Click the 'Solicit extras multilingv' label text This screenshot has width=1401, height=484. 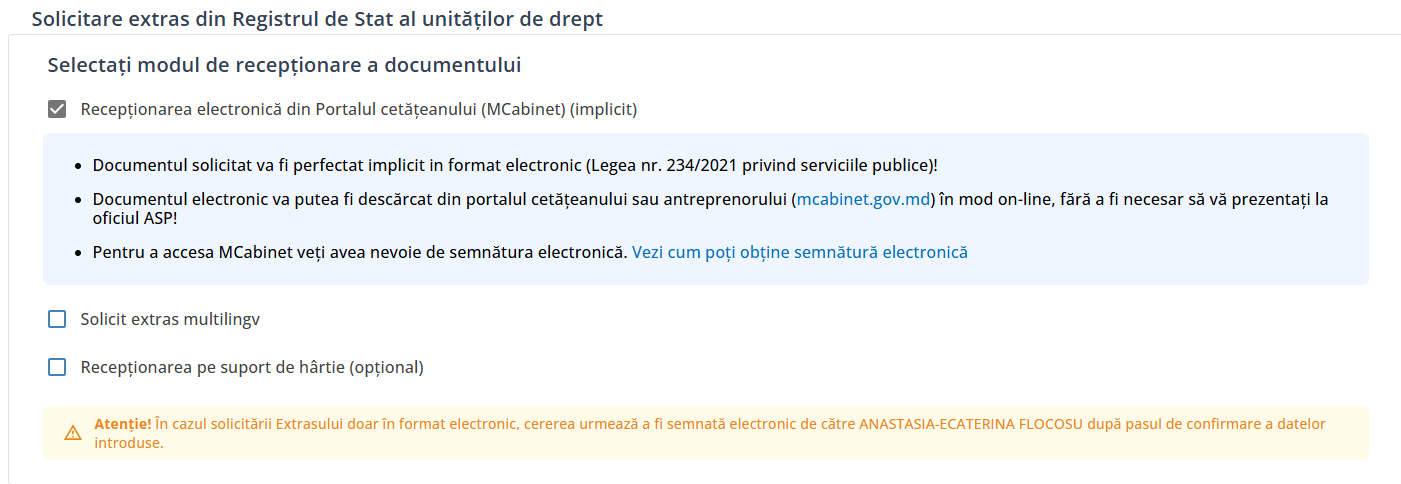(170, 319)
